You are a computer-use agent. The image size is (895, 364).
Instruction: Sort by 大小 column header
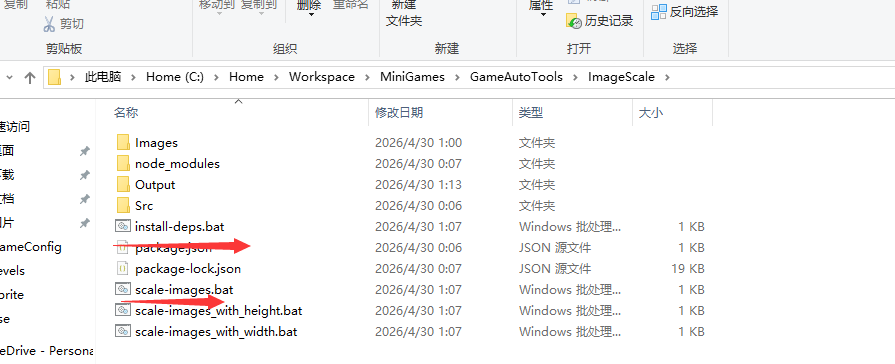pyautogui.click(x=651, y=113)
